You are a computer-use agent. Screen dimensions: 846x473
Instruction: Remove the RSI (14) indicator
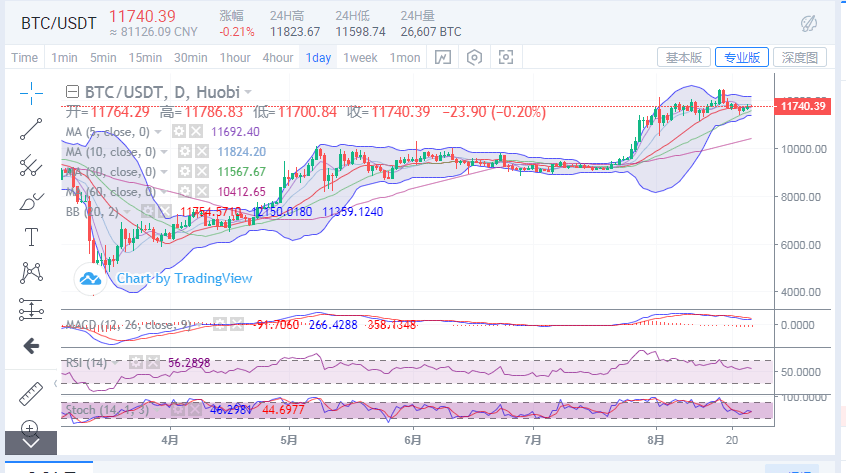click(153, 362)
